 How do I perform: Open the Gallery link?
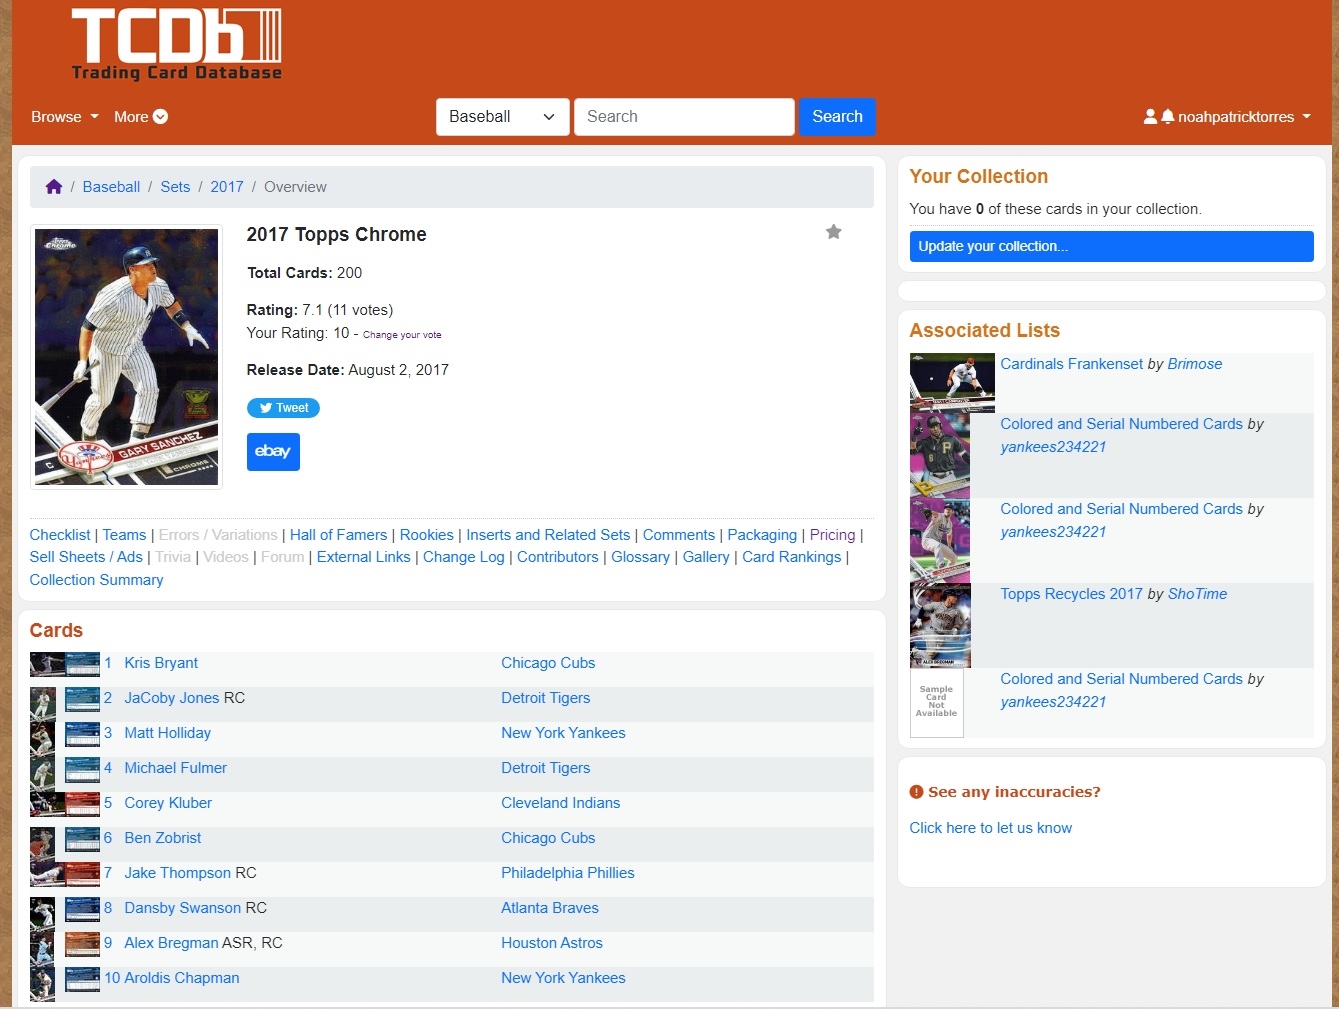point(706,557)
